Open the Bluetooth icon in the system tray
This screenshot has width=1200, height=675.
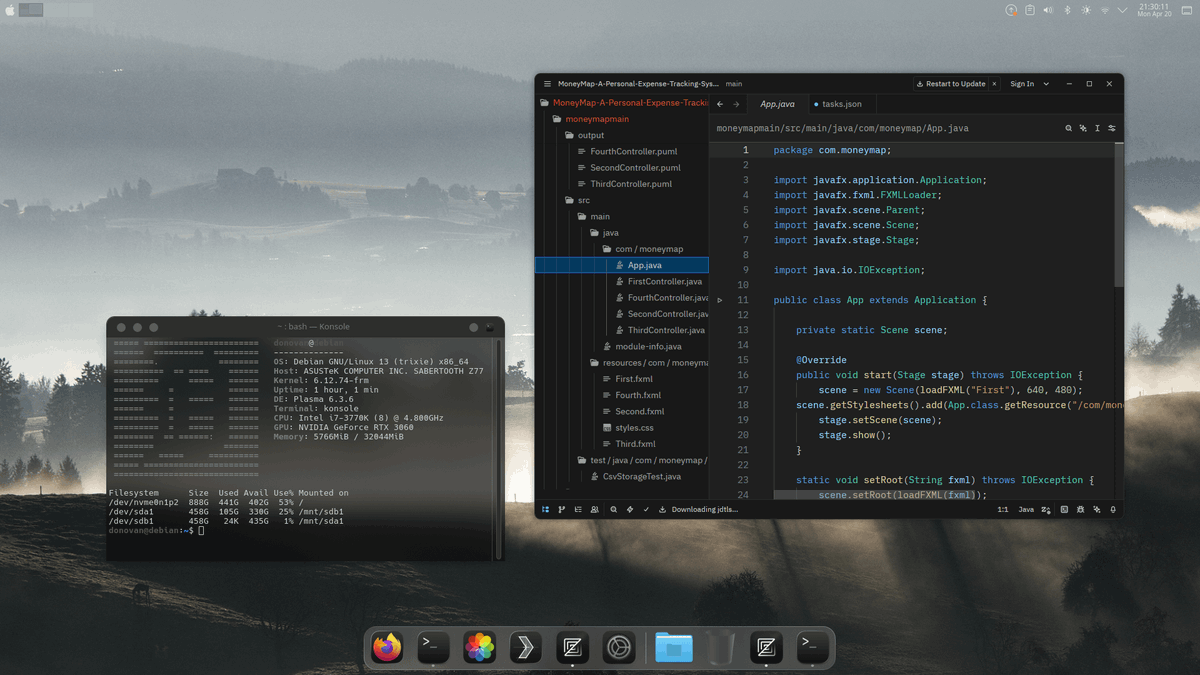1067,10
